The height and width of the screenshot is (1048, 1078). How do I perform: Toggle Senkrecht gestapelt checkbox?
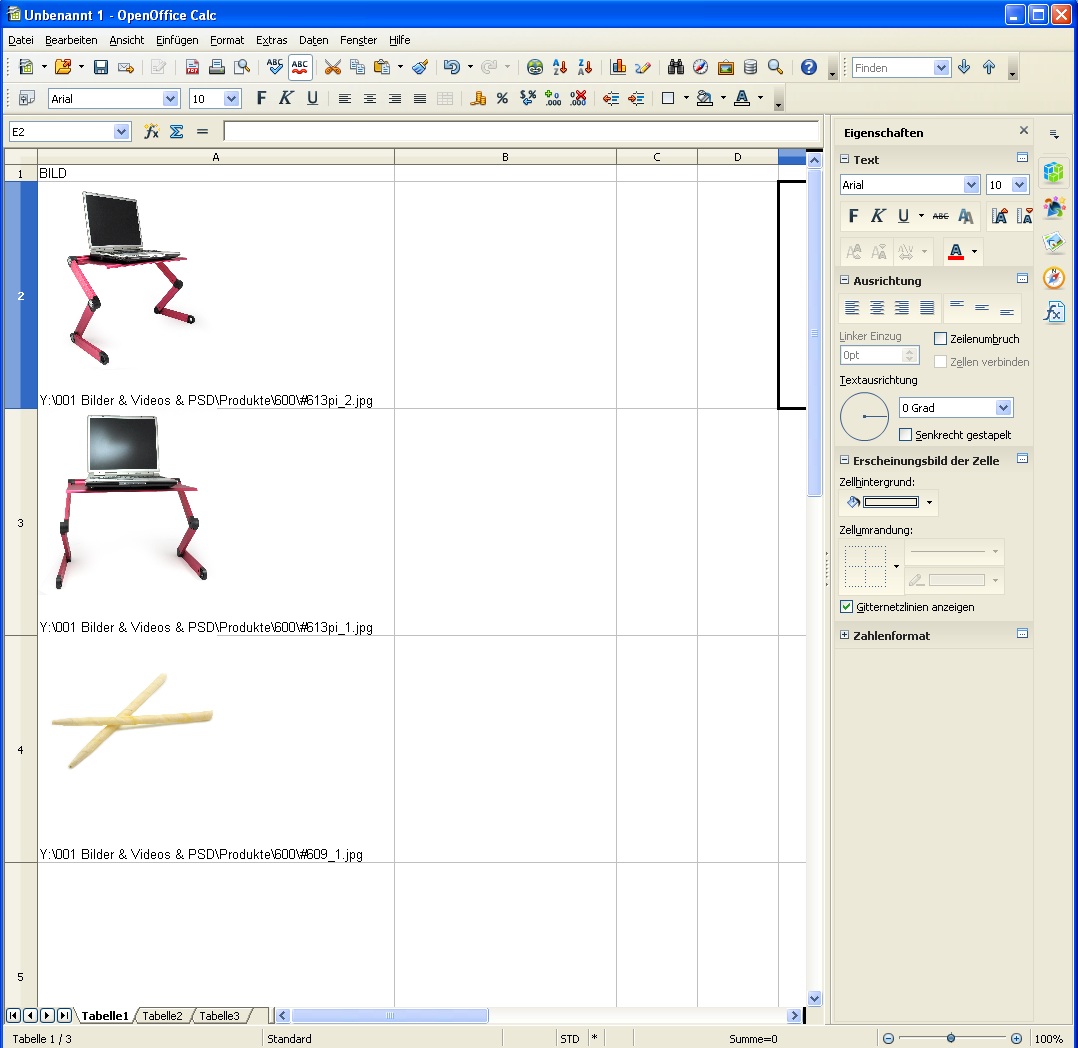[x=906, y=435]
